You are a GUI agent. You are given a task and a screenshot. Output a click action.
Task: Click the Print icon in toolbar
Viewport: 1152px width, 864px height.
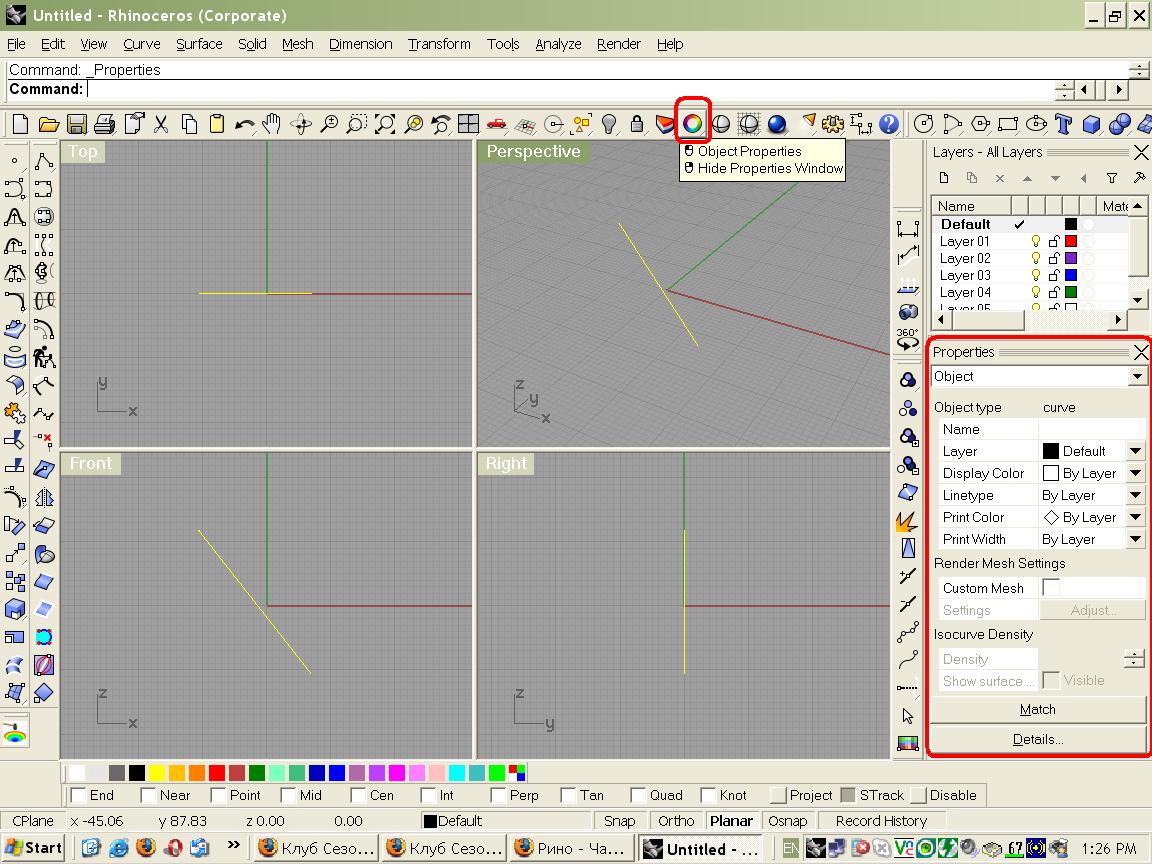(x=105, y=124)
